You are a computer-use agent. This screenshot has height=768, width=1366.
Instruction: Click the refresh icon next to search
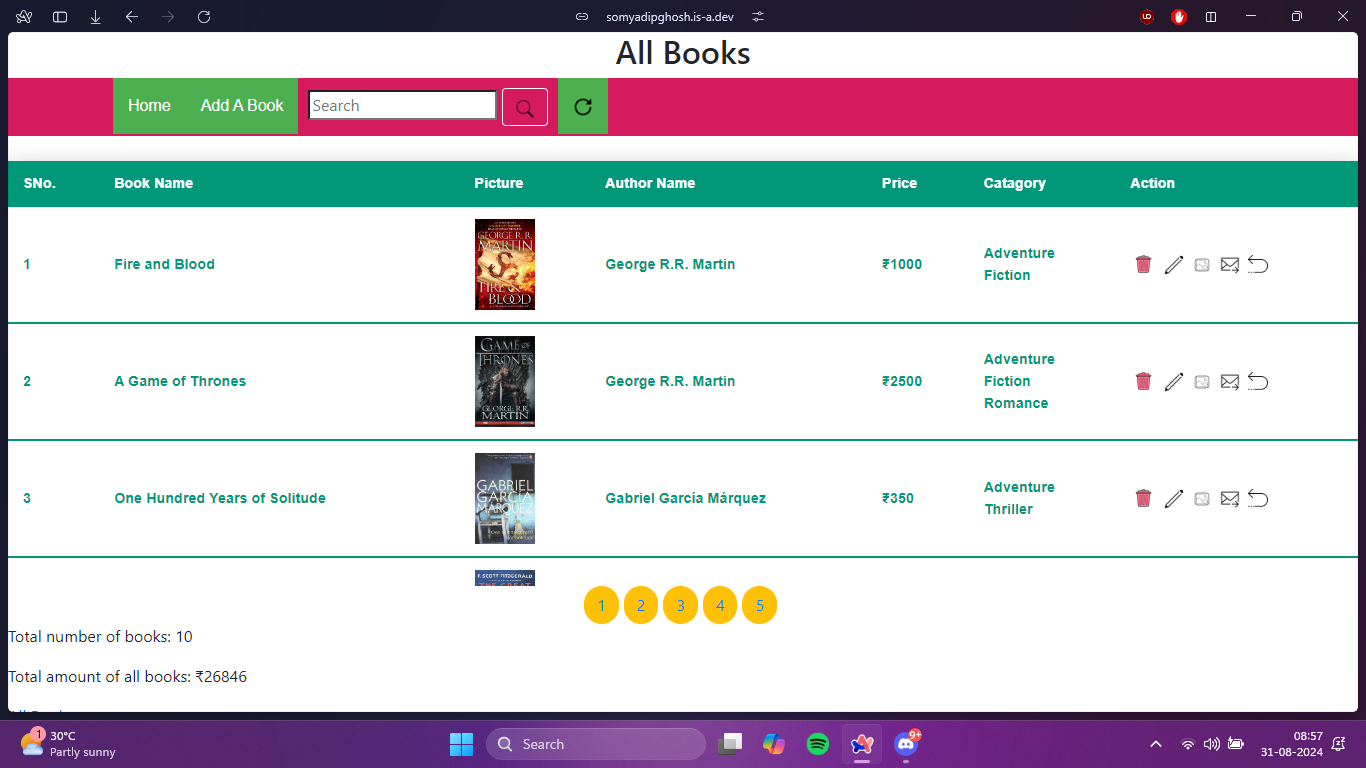click(582, 106)
